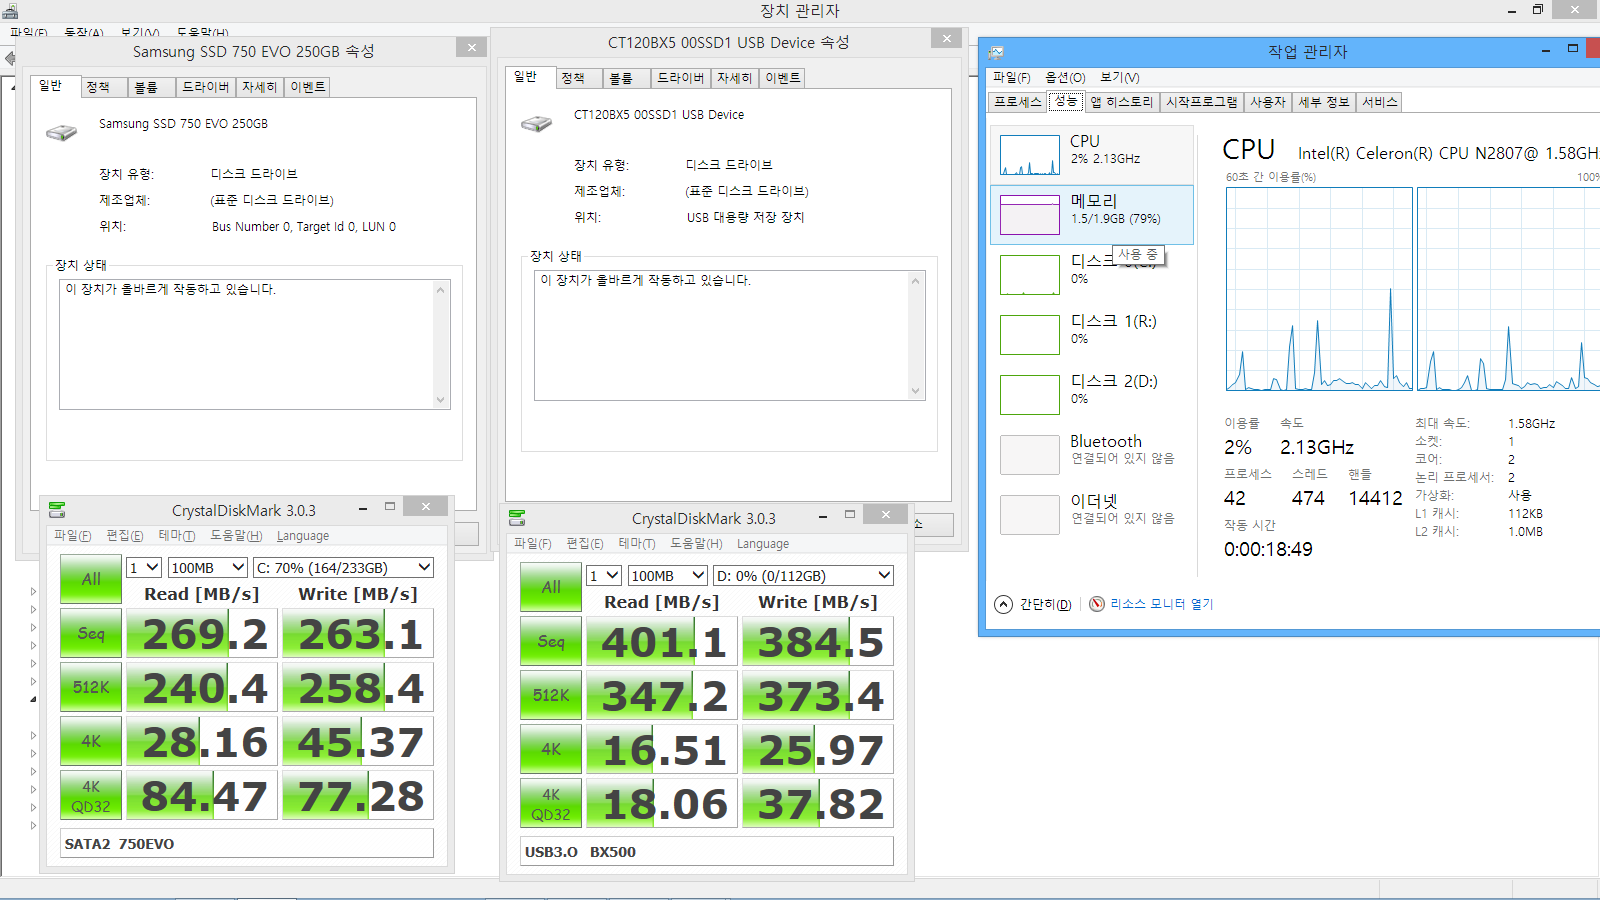This screenshot has height=900, width=1600.
Task: Open Help menu in the D: drive CrystalDiskMark
Action: pos(696,544)
